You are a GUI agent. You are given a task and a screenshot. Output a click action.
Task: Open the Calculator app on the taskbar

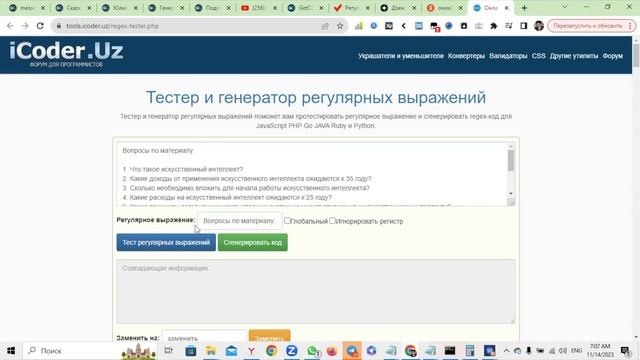click(x=470, y=351)
